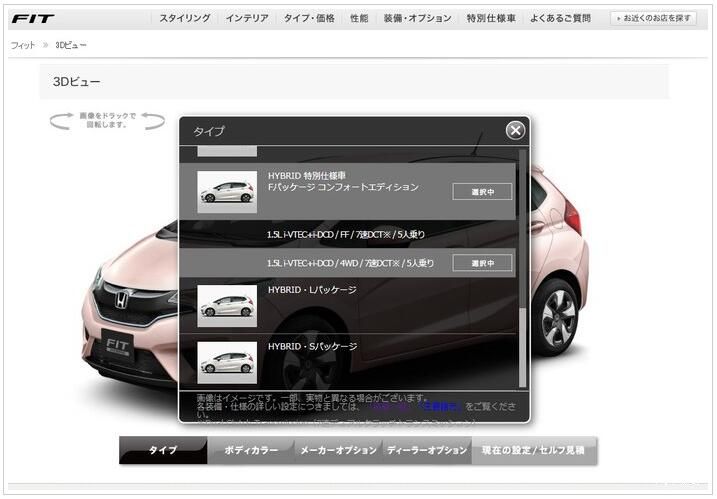Open the インテリア menu item
This screenshot has width=717, height=499.
click(247, 18)
